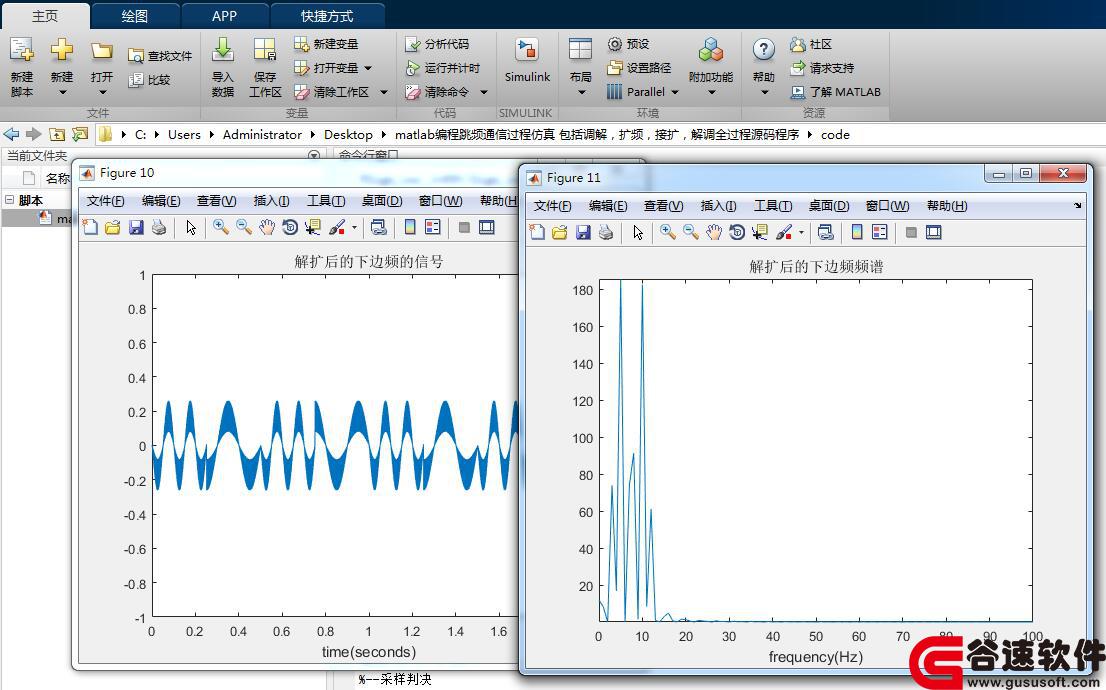Toggle Insert Legend in Figure 10
Viewport: 1106px width, 690px height.
pyautogui.click(x=433, y=227)
